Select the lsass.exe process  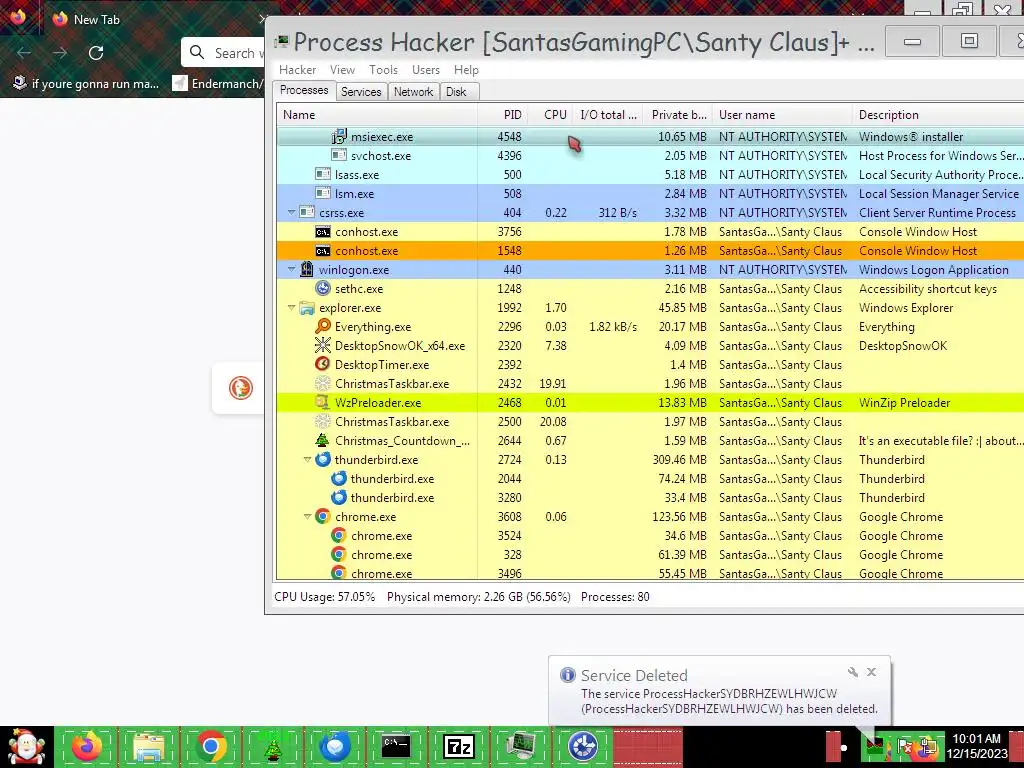coord(650,174)
